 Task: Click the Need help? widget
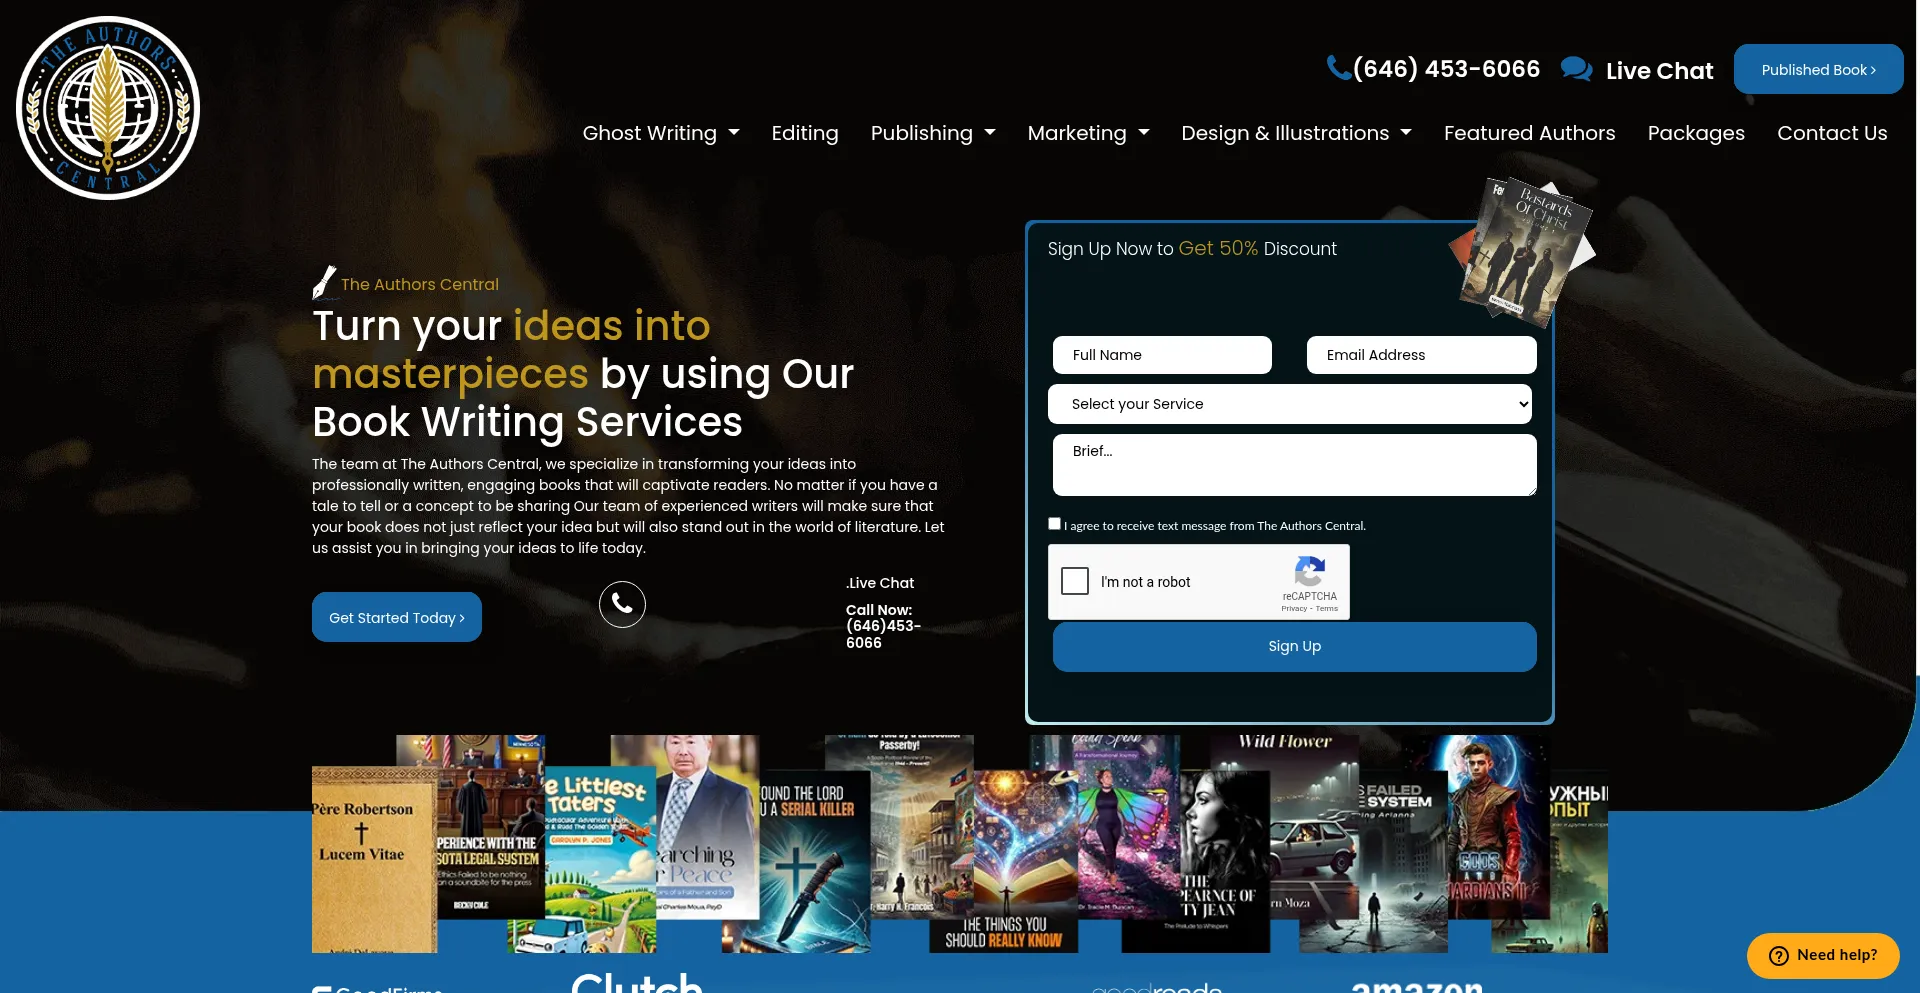pos(1822,955)
